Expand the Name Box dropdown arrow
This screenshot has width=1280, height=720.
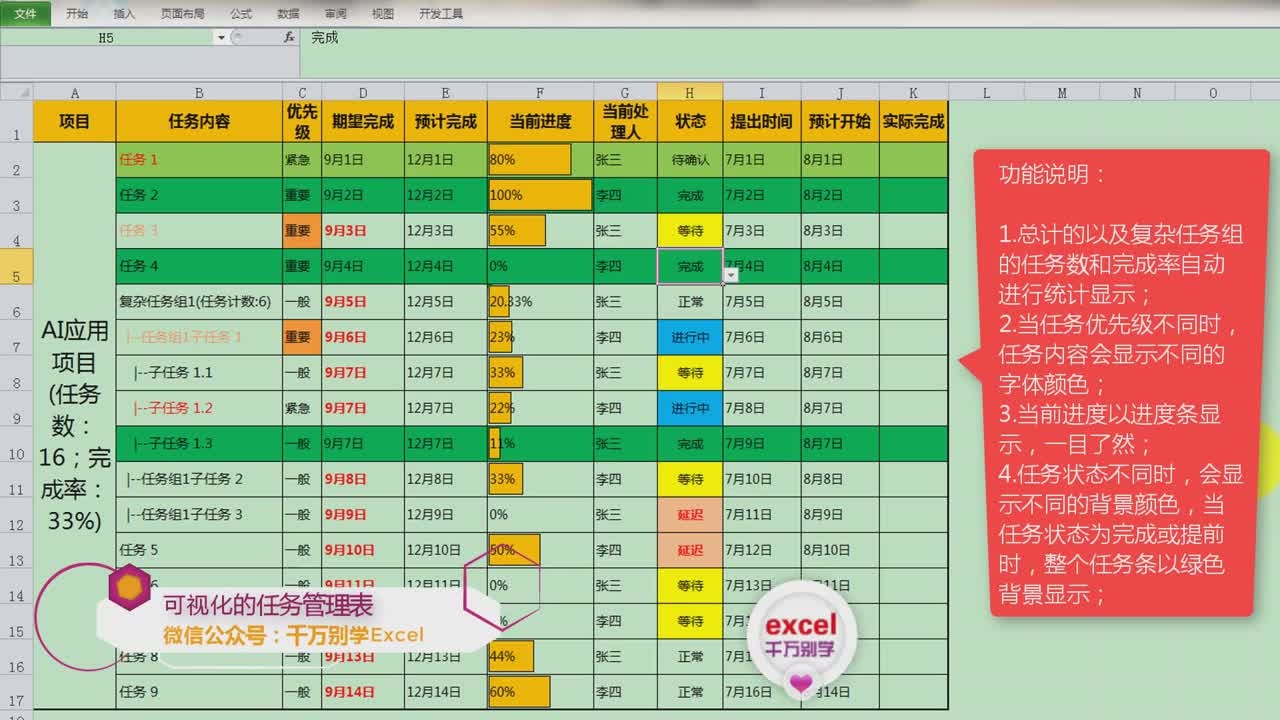(220, 37)
